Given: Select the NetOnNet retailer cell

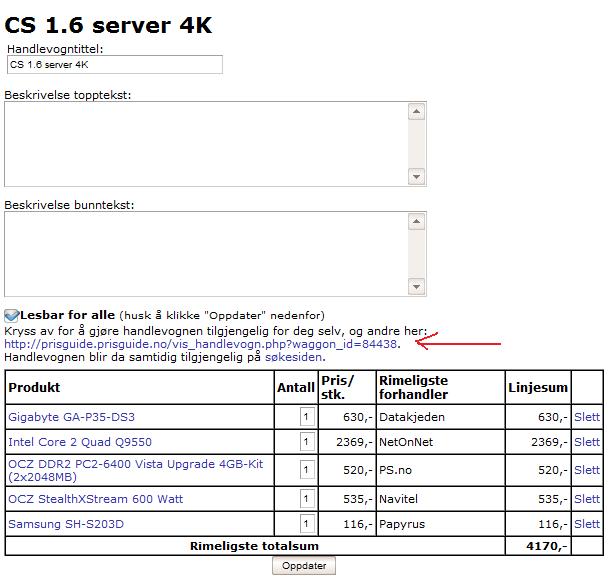Looking at the screenshot, I should point(440,442).
